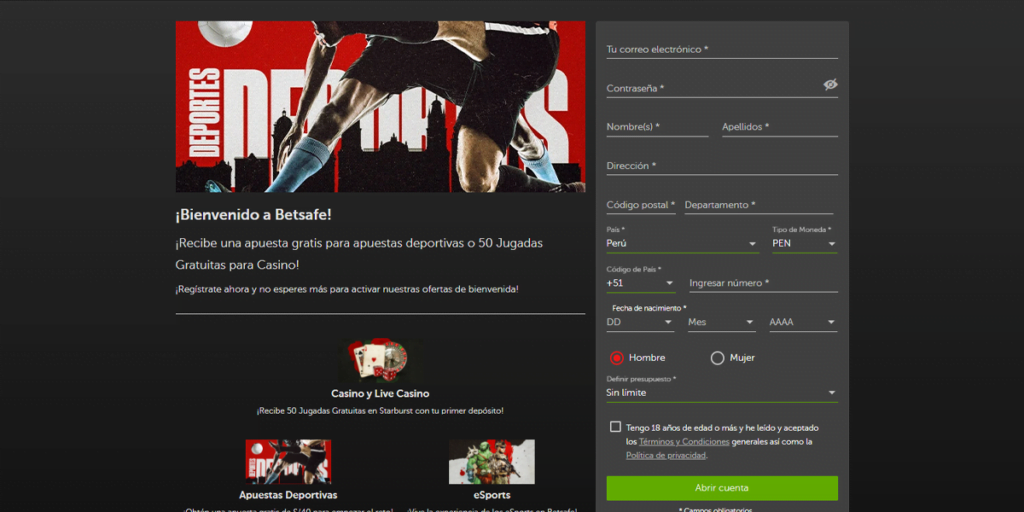Click the eSports thumbnail image
The image size is (1024, 512).
coord(491,462)
